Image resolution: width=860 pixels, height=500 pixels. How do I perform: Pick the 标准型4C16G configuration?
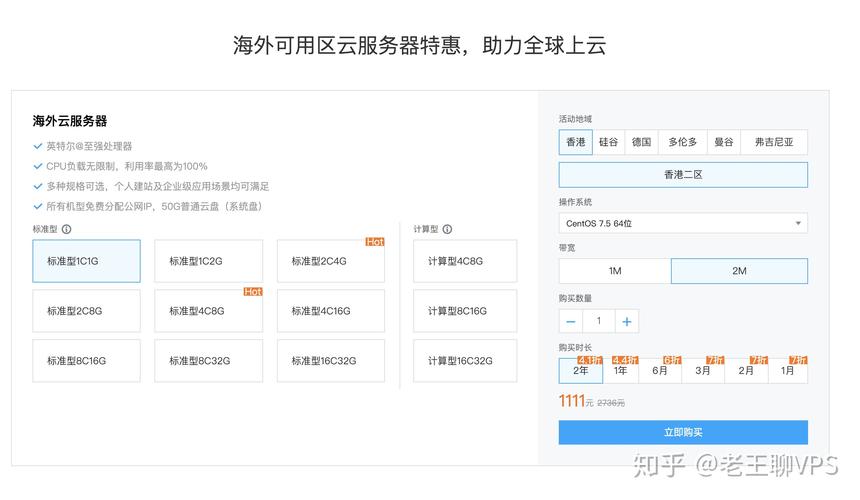[331, 311]
